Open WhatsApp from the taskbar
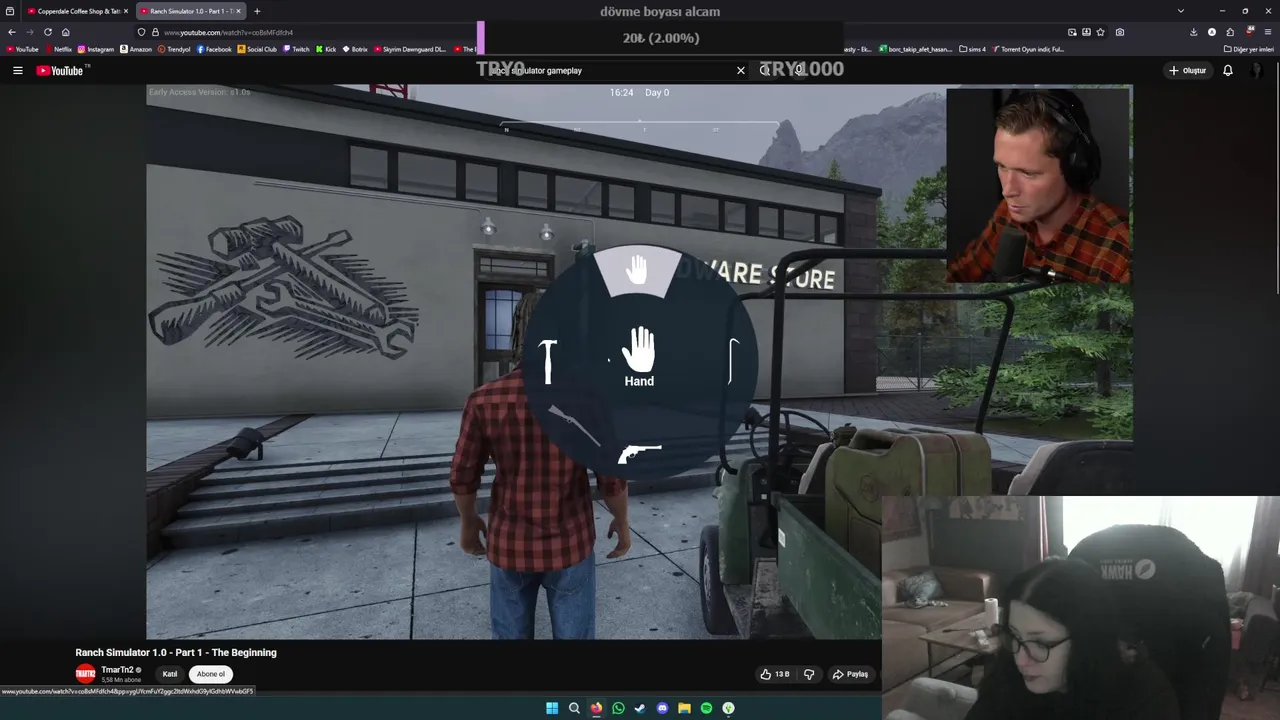This screenshot has width=1280, height=720. (x=618, y=708)
